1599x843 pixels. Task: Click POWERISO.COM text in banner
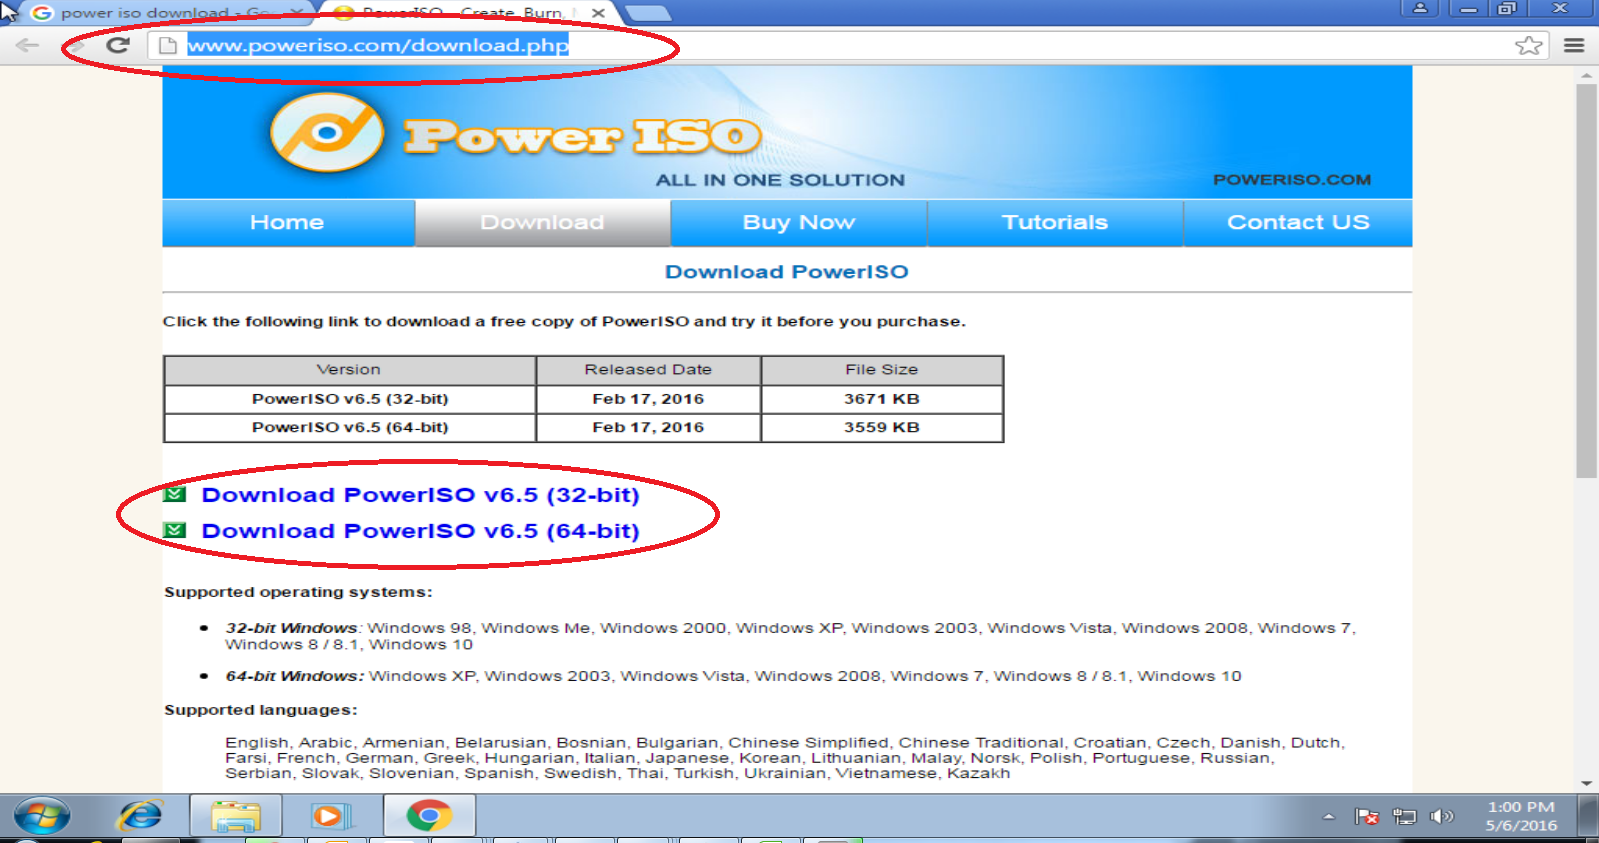point(1292,180)
